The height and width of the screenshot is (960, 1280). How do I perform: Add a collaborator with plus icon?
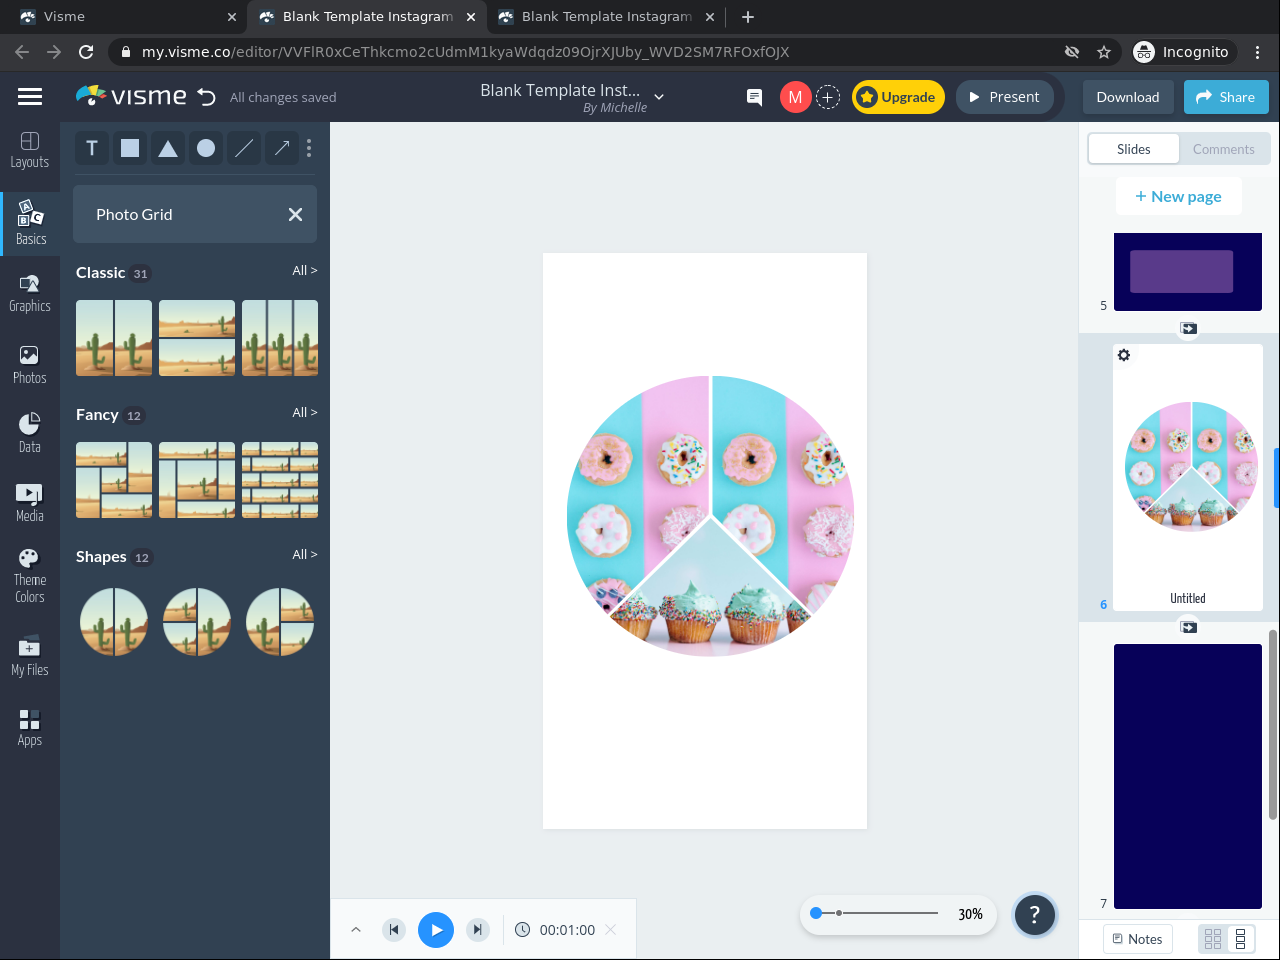tap(828, 97)
